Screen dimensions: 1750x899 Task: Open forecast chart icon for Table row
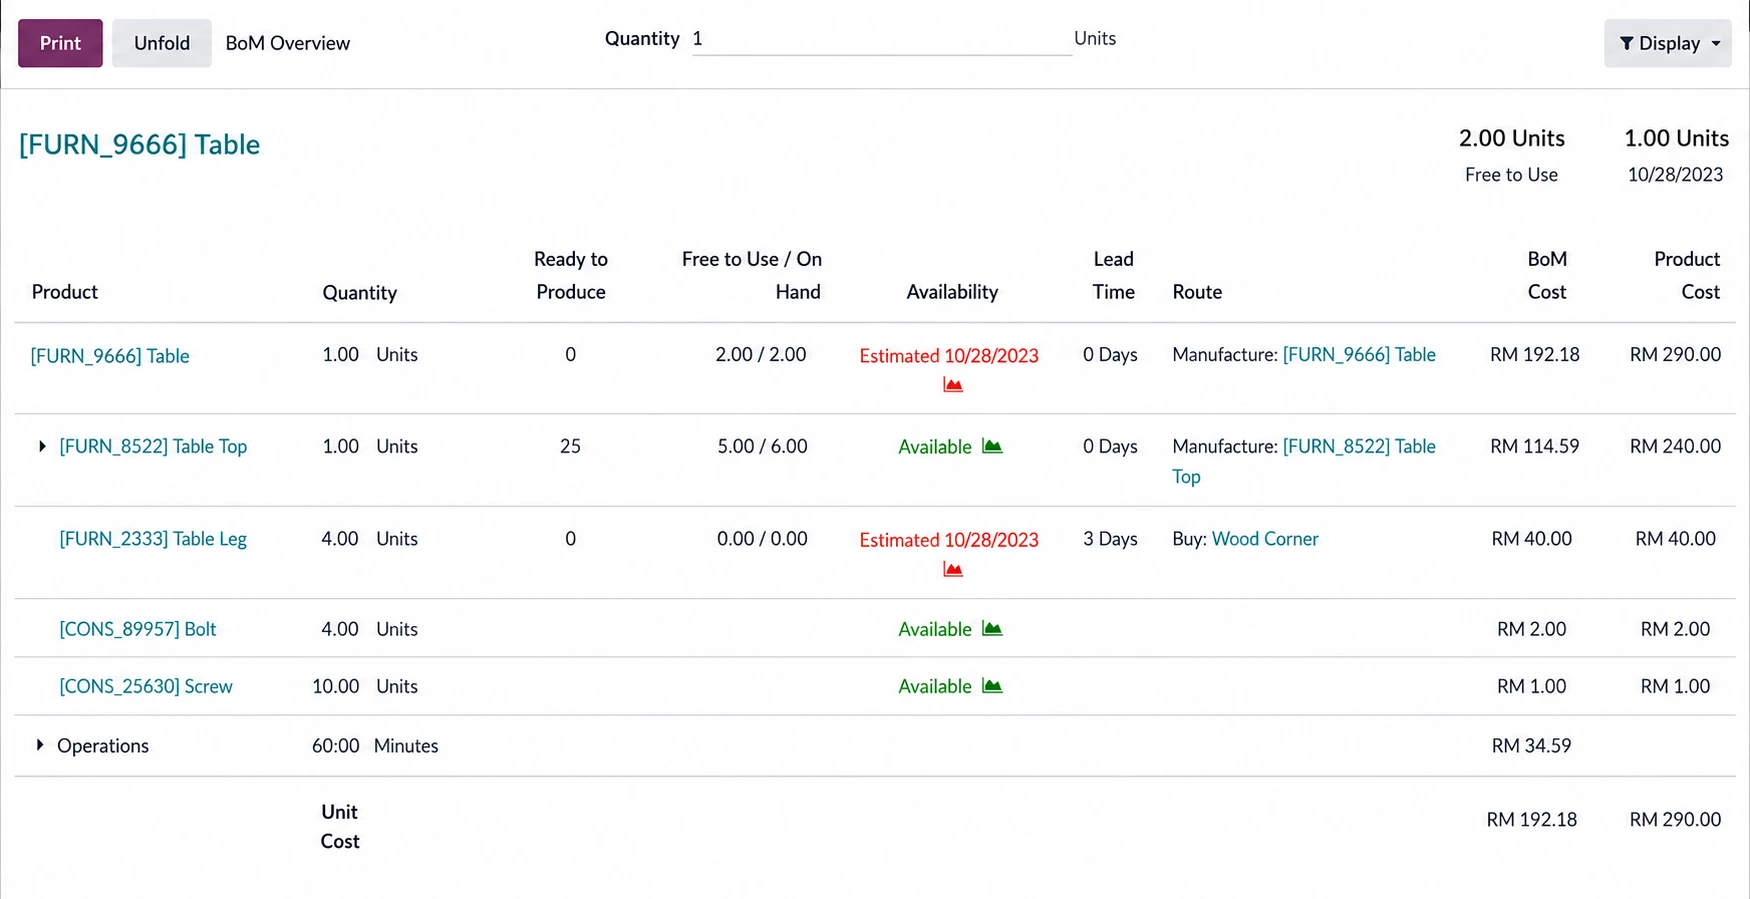pos(953,385)
